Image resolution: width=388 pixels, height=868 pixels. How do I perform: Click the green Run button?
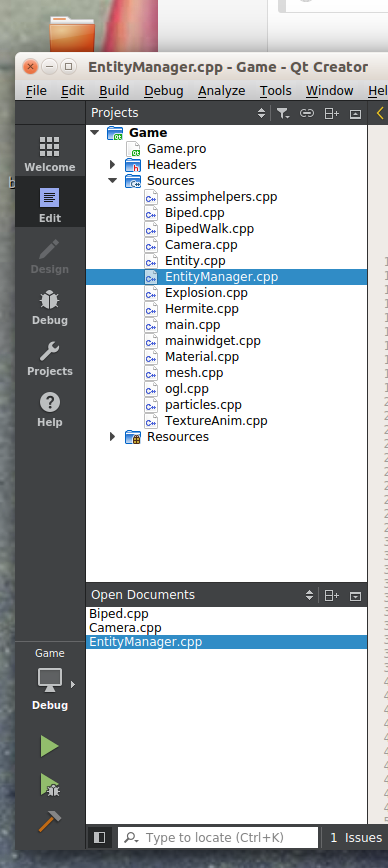coord(49,746)
